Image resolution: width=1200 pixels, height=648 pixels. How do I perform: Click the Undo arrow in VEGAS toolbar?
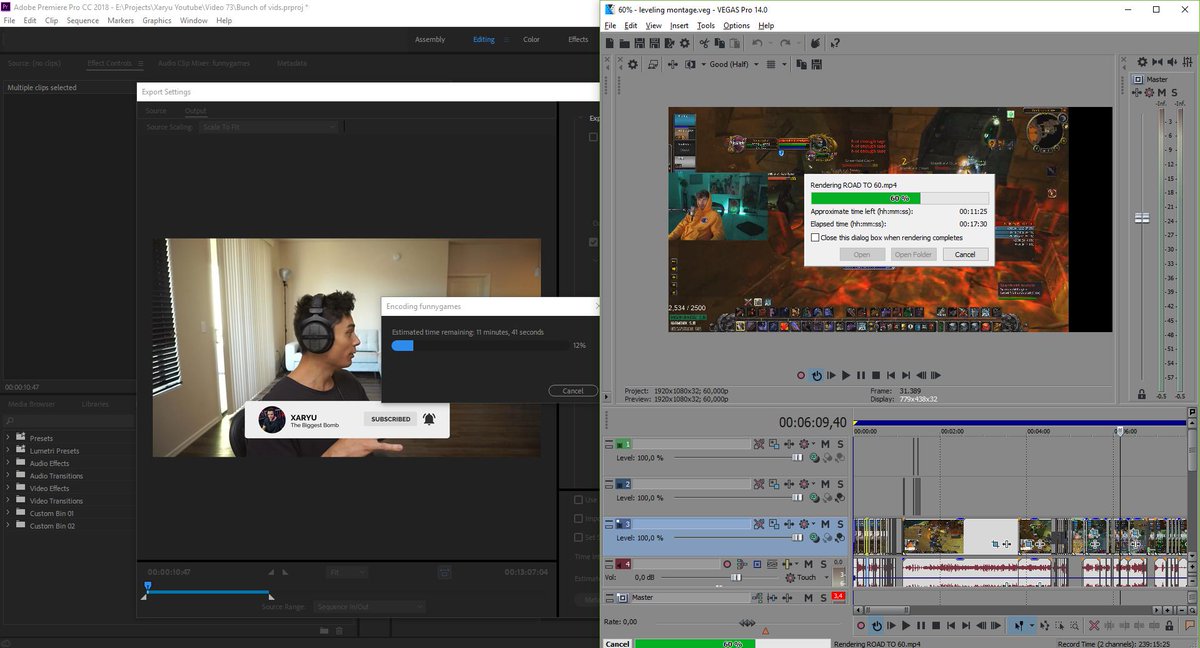[x=757, y=43]
